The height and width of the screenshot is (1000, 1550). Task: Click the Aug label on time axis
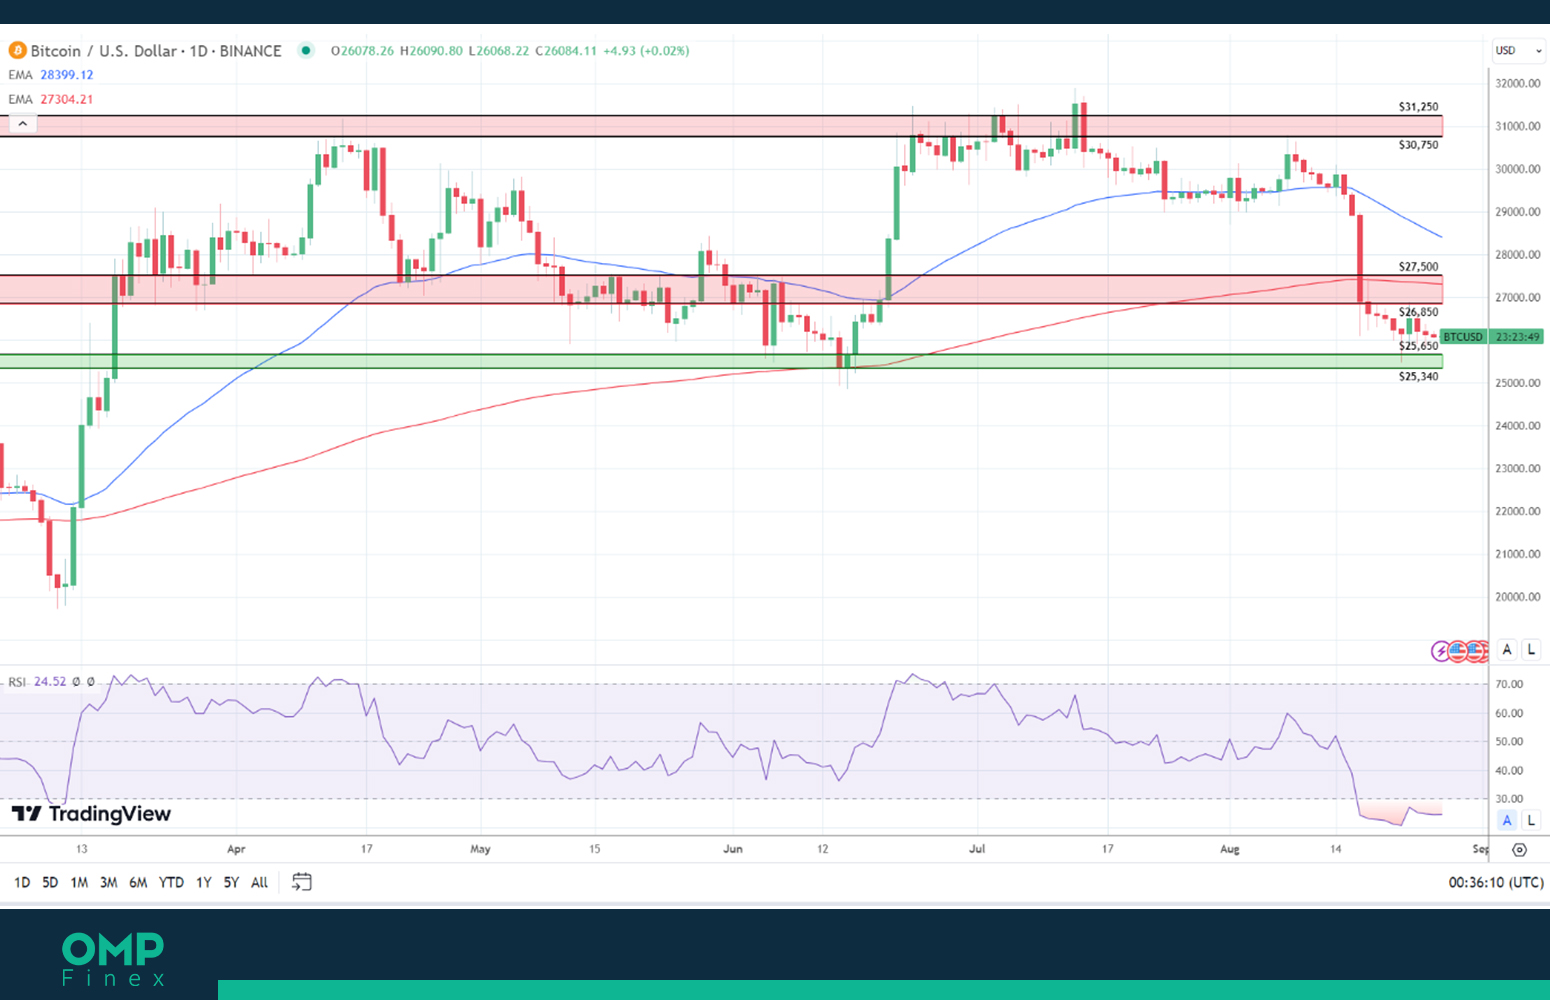point(1230,849)
